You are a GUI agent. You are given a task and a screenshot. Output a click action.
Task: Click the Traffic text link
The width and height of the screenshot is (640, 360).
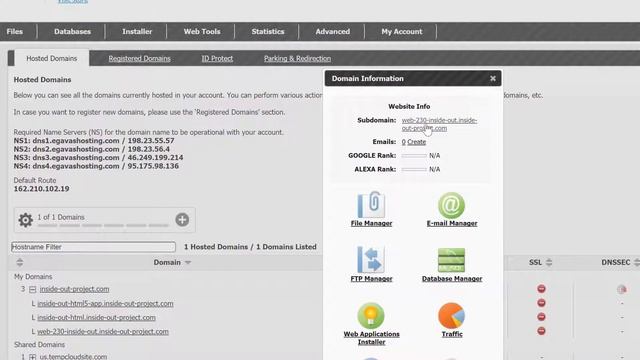(452, 334)
